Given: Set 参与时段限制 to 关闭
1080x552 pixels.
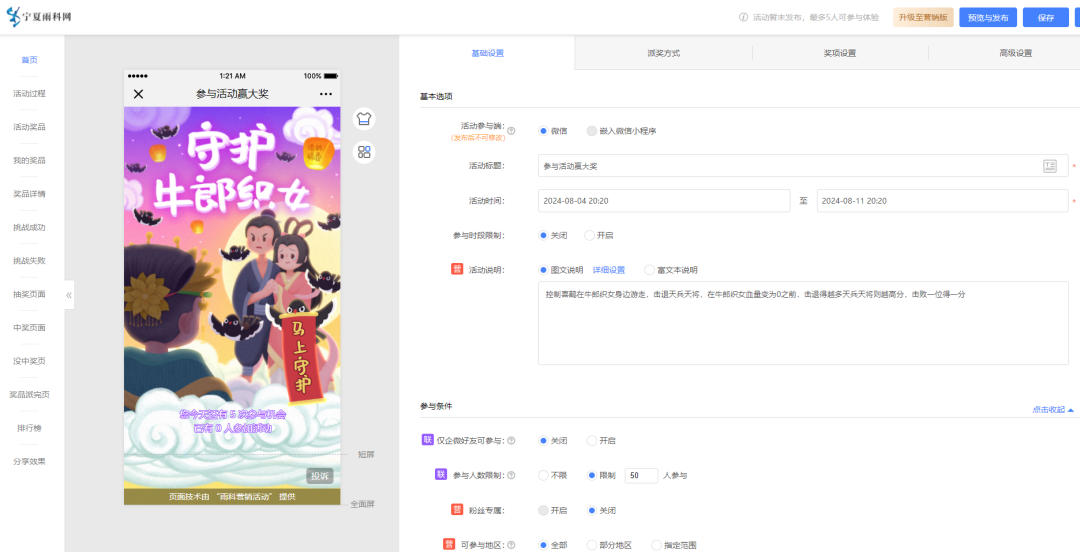Looking at the screenshot, I should (553, 235).
